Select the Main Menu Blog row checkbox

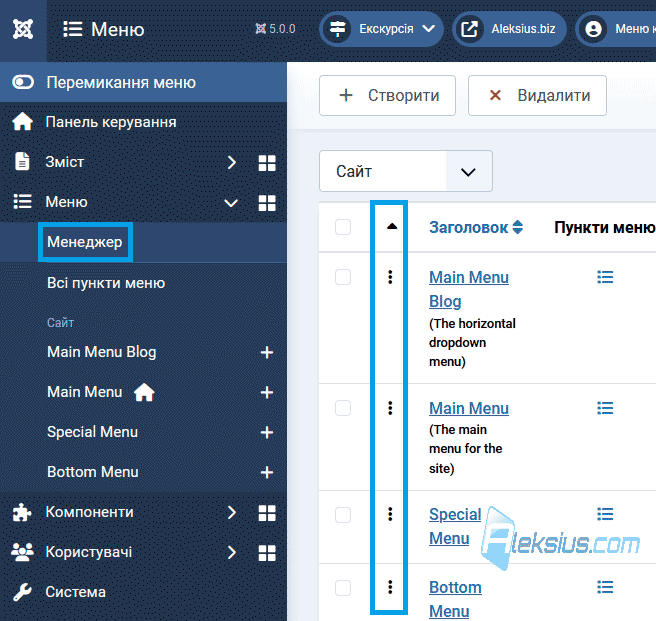343,277
